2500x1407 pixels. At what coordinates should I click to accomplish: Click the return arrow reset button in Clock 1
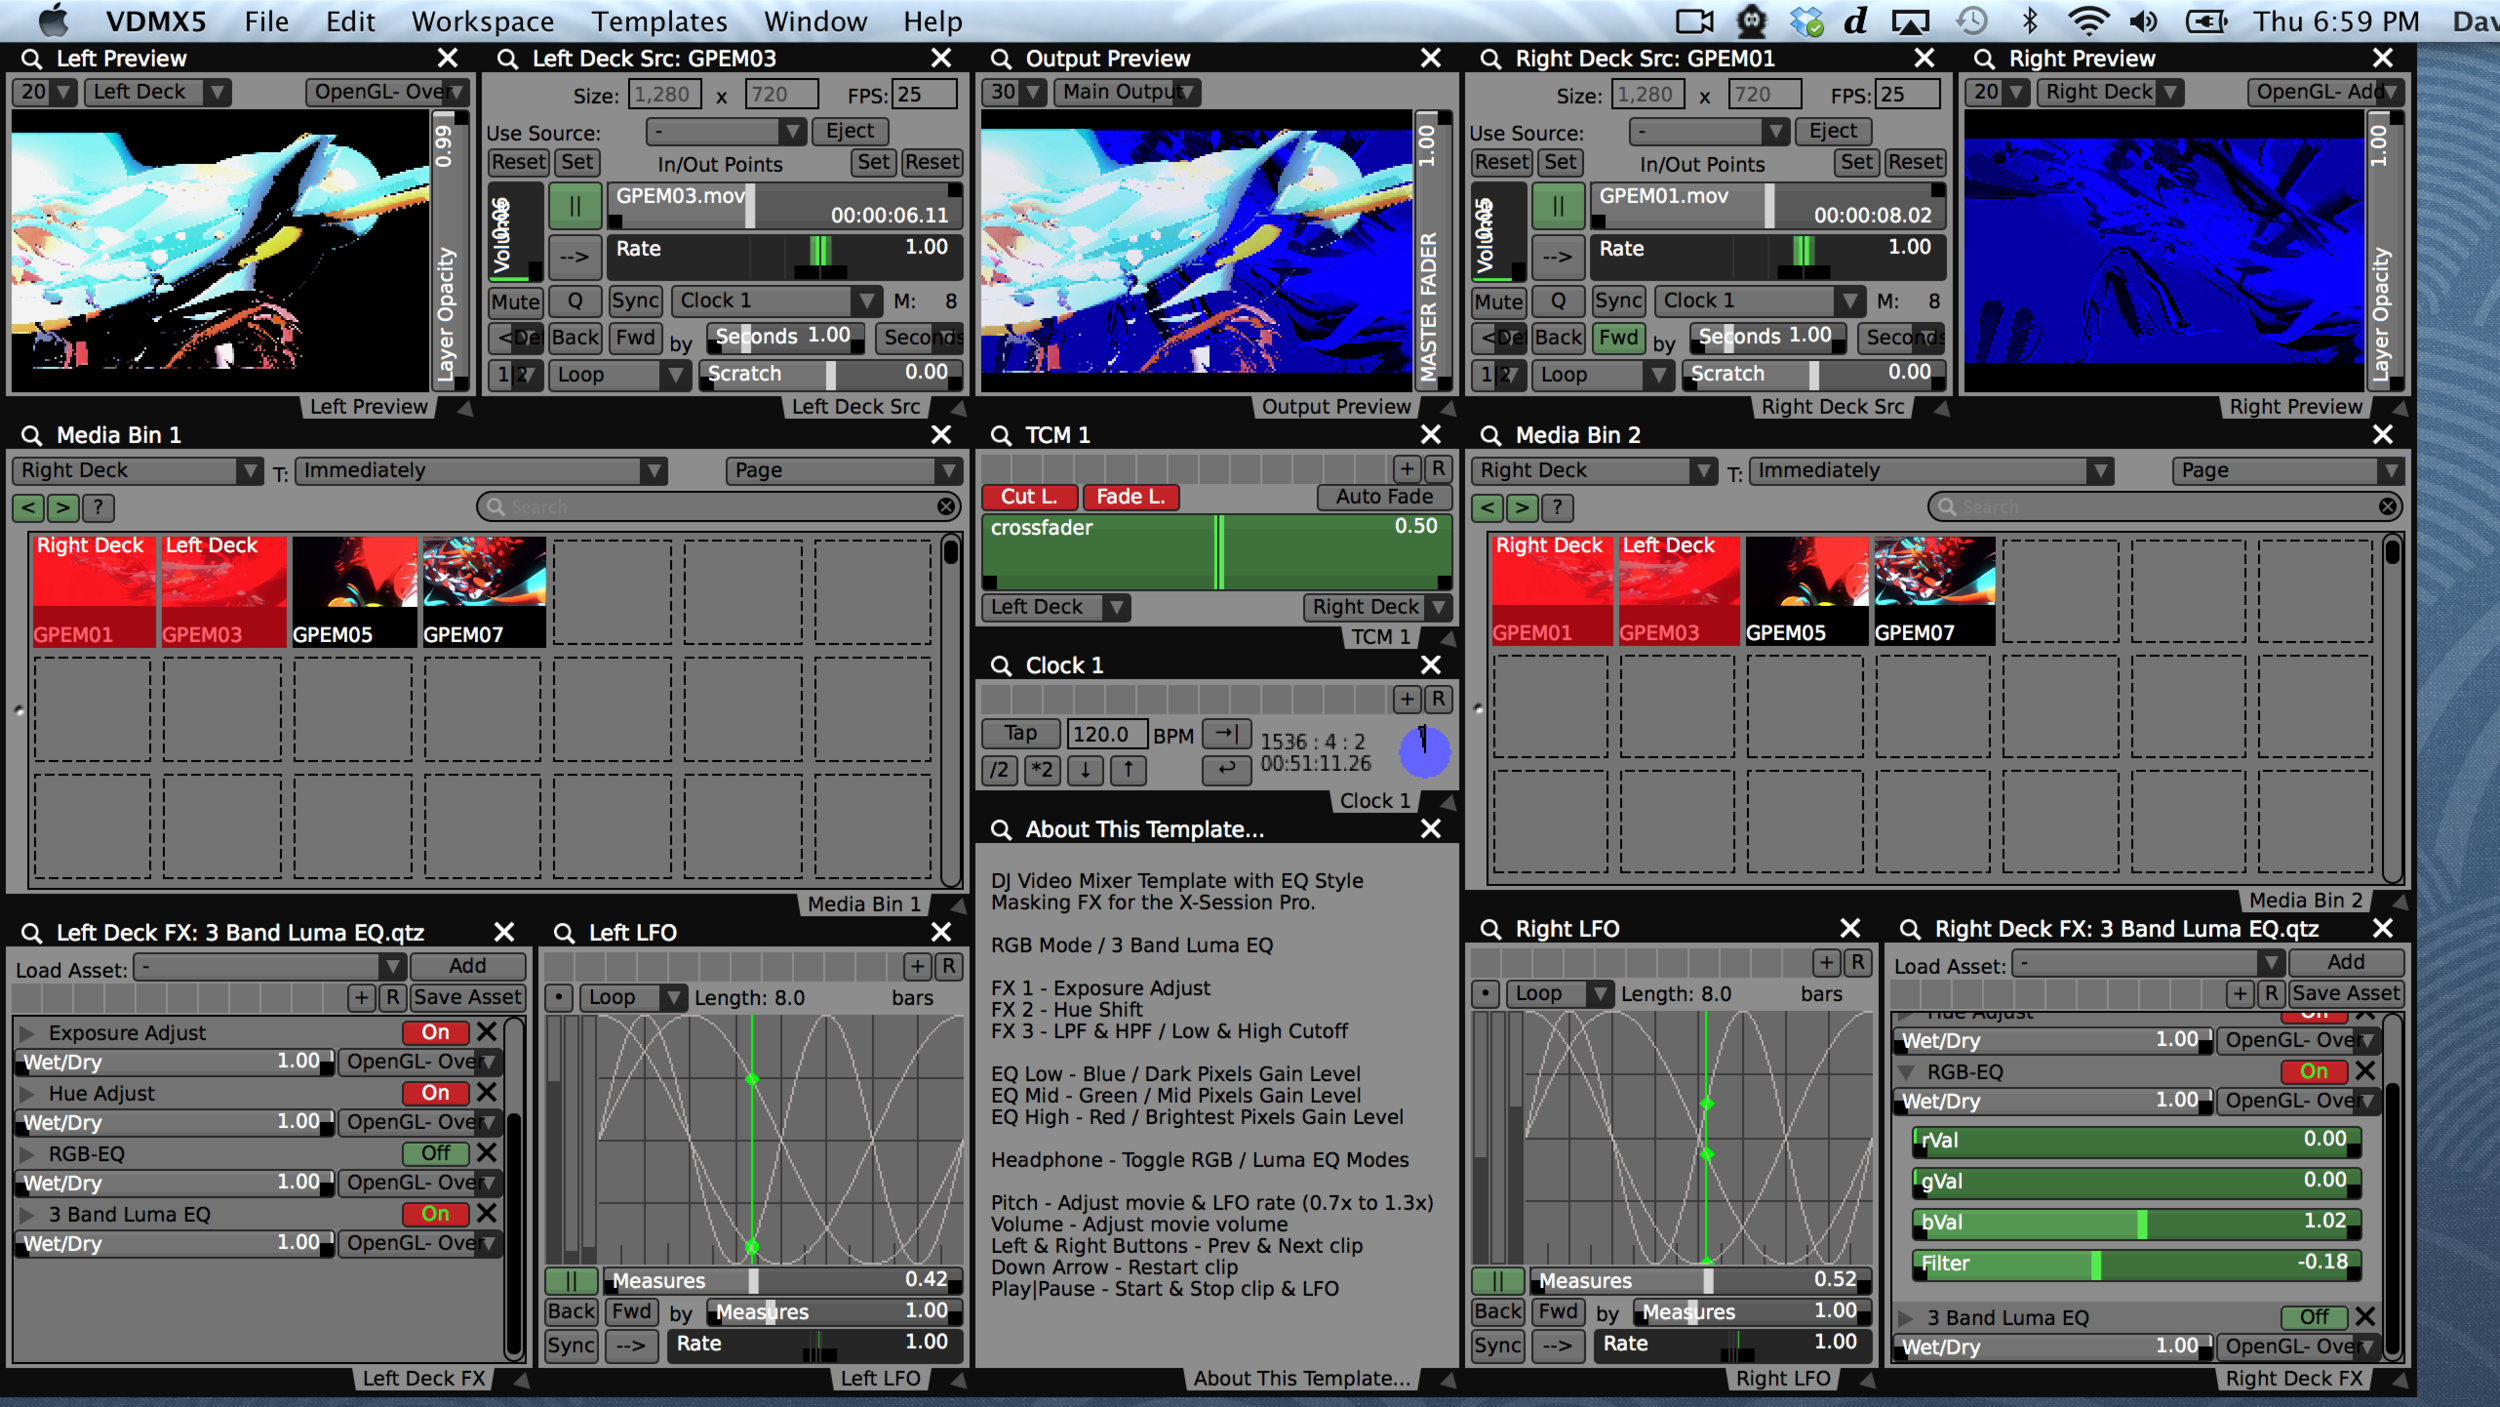pos(1226,769)
